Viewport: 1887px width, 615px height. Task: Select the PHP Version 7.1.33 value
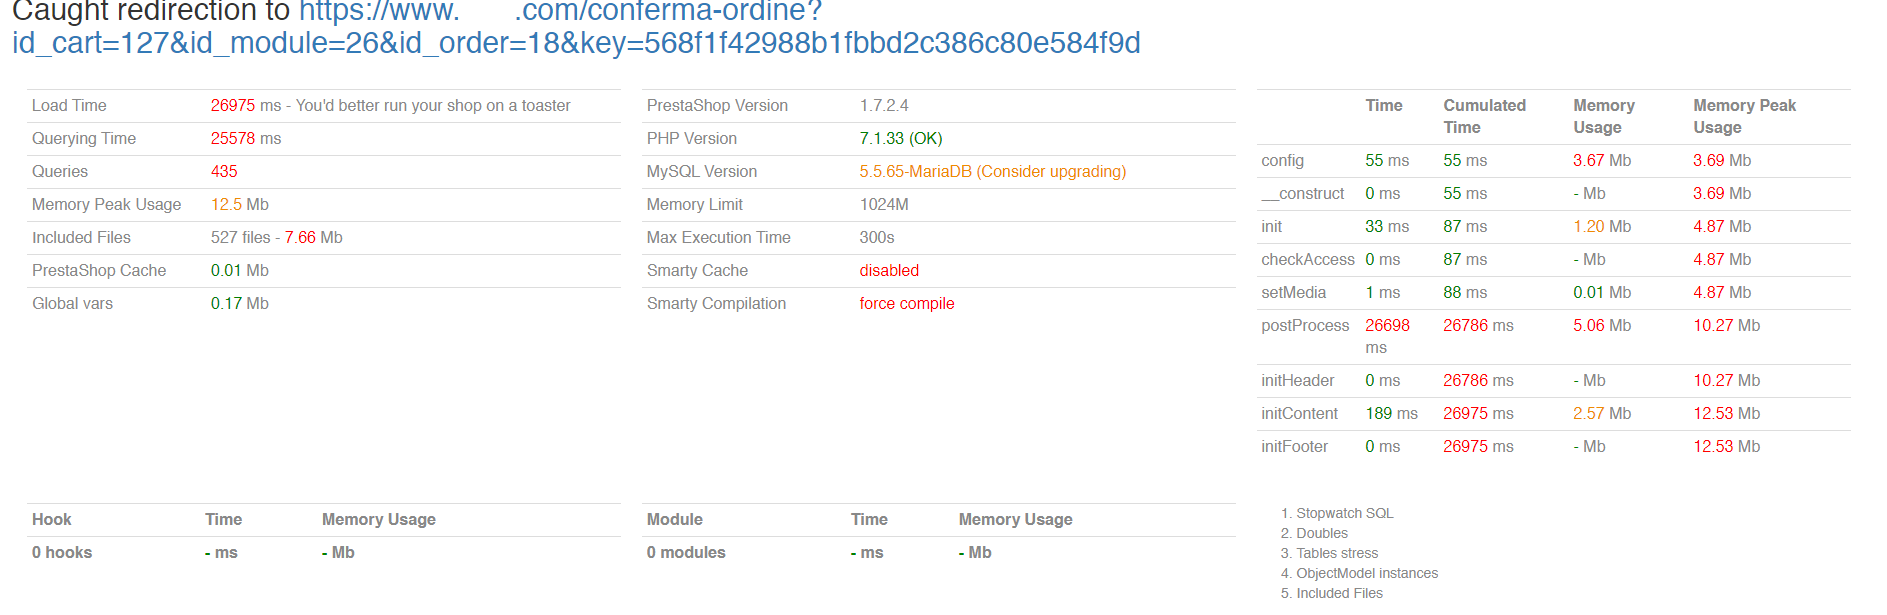point(900,138)
